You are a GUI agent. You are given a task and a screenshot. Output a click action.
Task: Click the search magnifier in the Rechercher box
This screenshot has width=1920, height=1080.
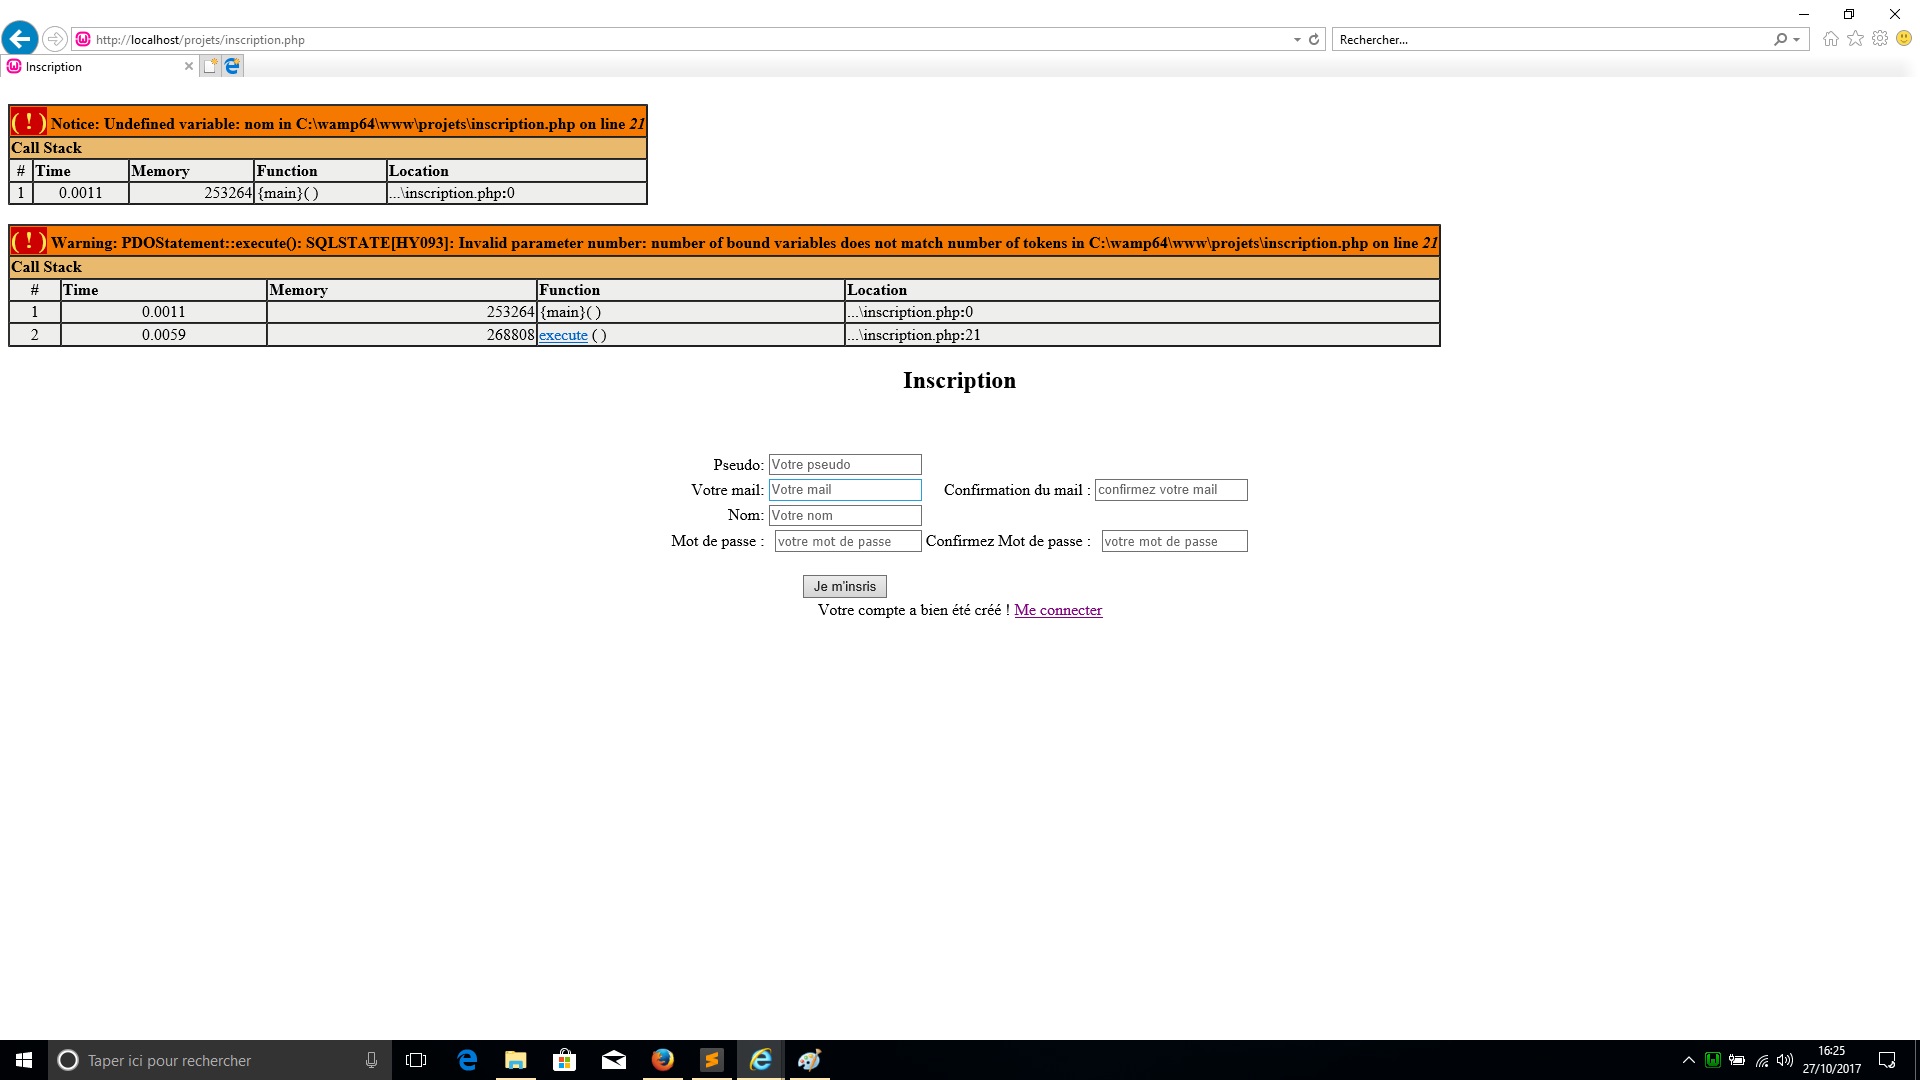(1780, 39)
